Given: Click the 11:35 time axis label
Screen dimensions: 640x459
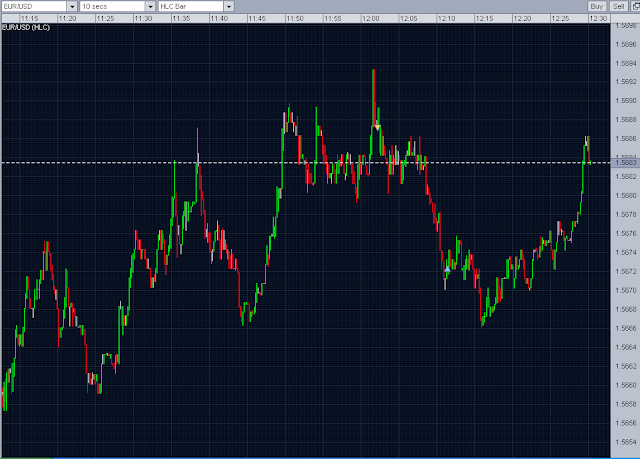Looking at the screenshot, I should [x=181, y=18].
